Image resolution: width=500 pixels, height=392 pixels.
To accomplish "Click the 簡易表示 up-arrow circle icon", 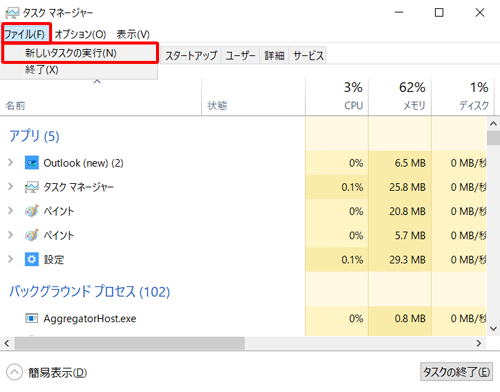I will (x=14, y=372).
